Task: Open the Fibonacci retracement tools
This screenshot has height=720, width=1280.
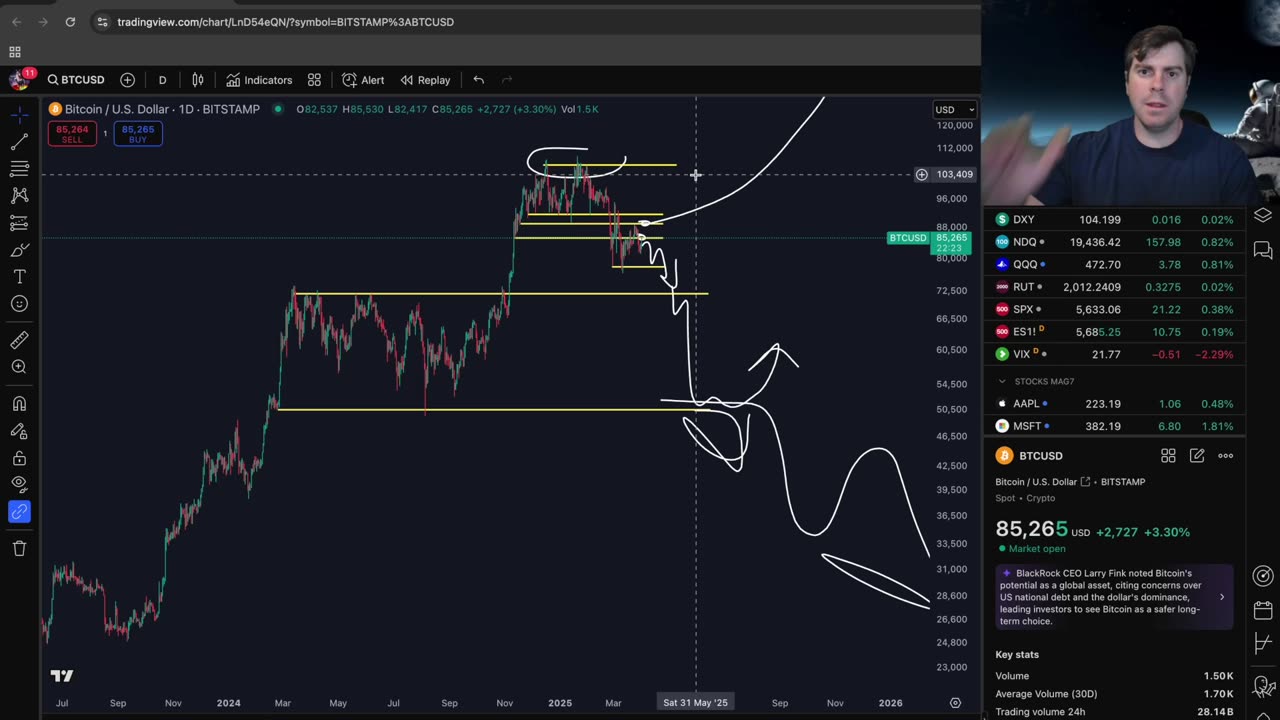Action: tap(19, 169)
